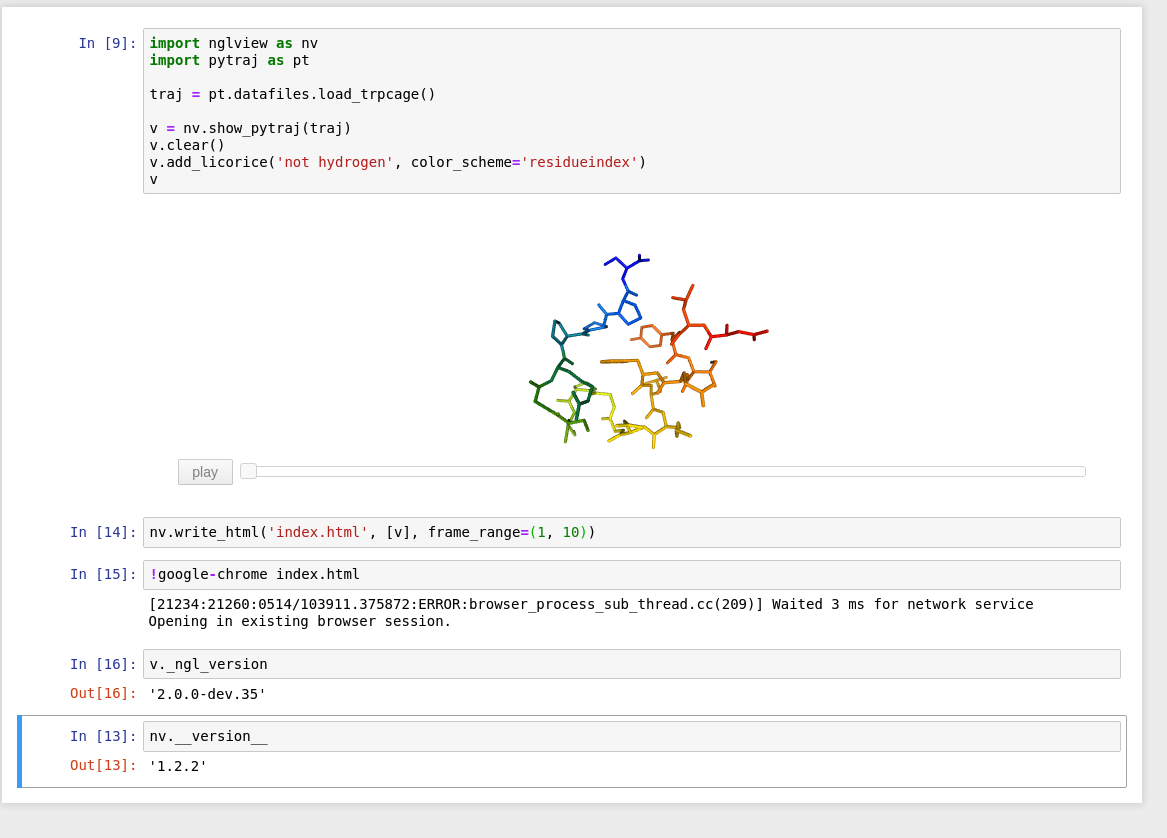Click the blue active-cell indicator bar

(x=19, y=750)
